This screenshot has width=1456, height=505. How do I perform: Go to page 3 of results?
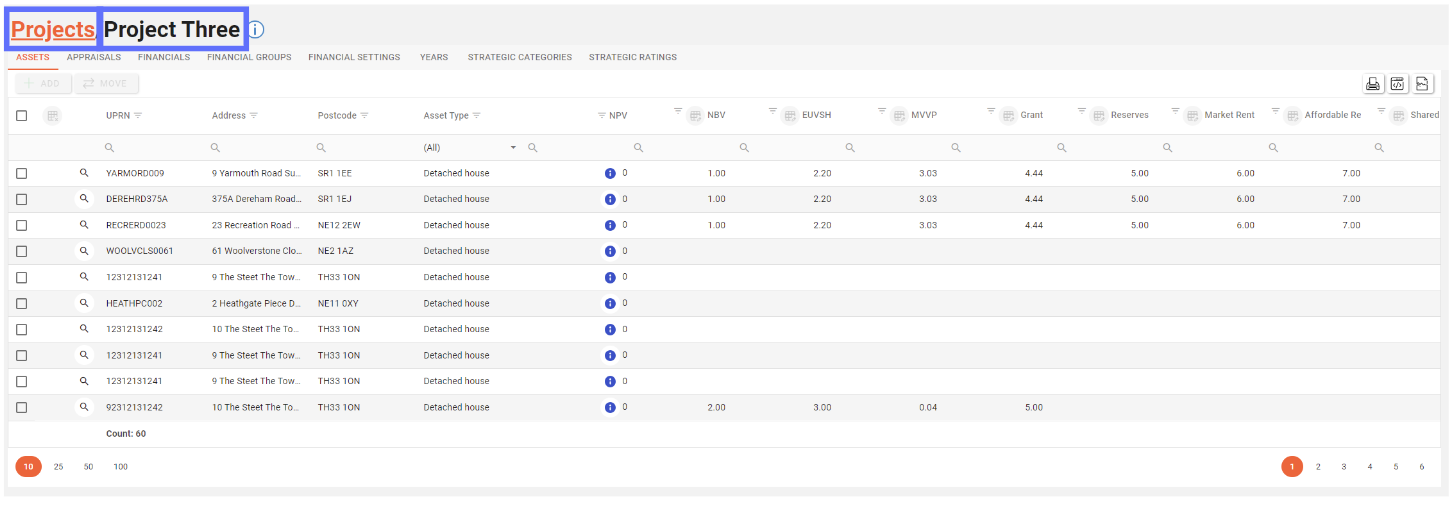tap(1344, 467)
